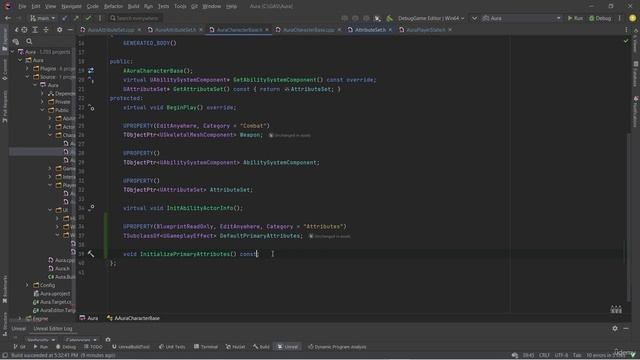Open the Aura run configuration dropdown

522,18
